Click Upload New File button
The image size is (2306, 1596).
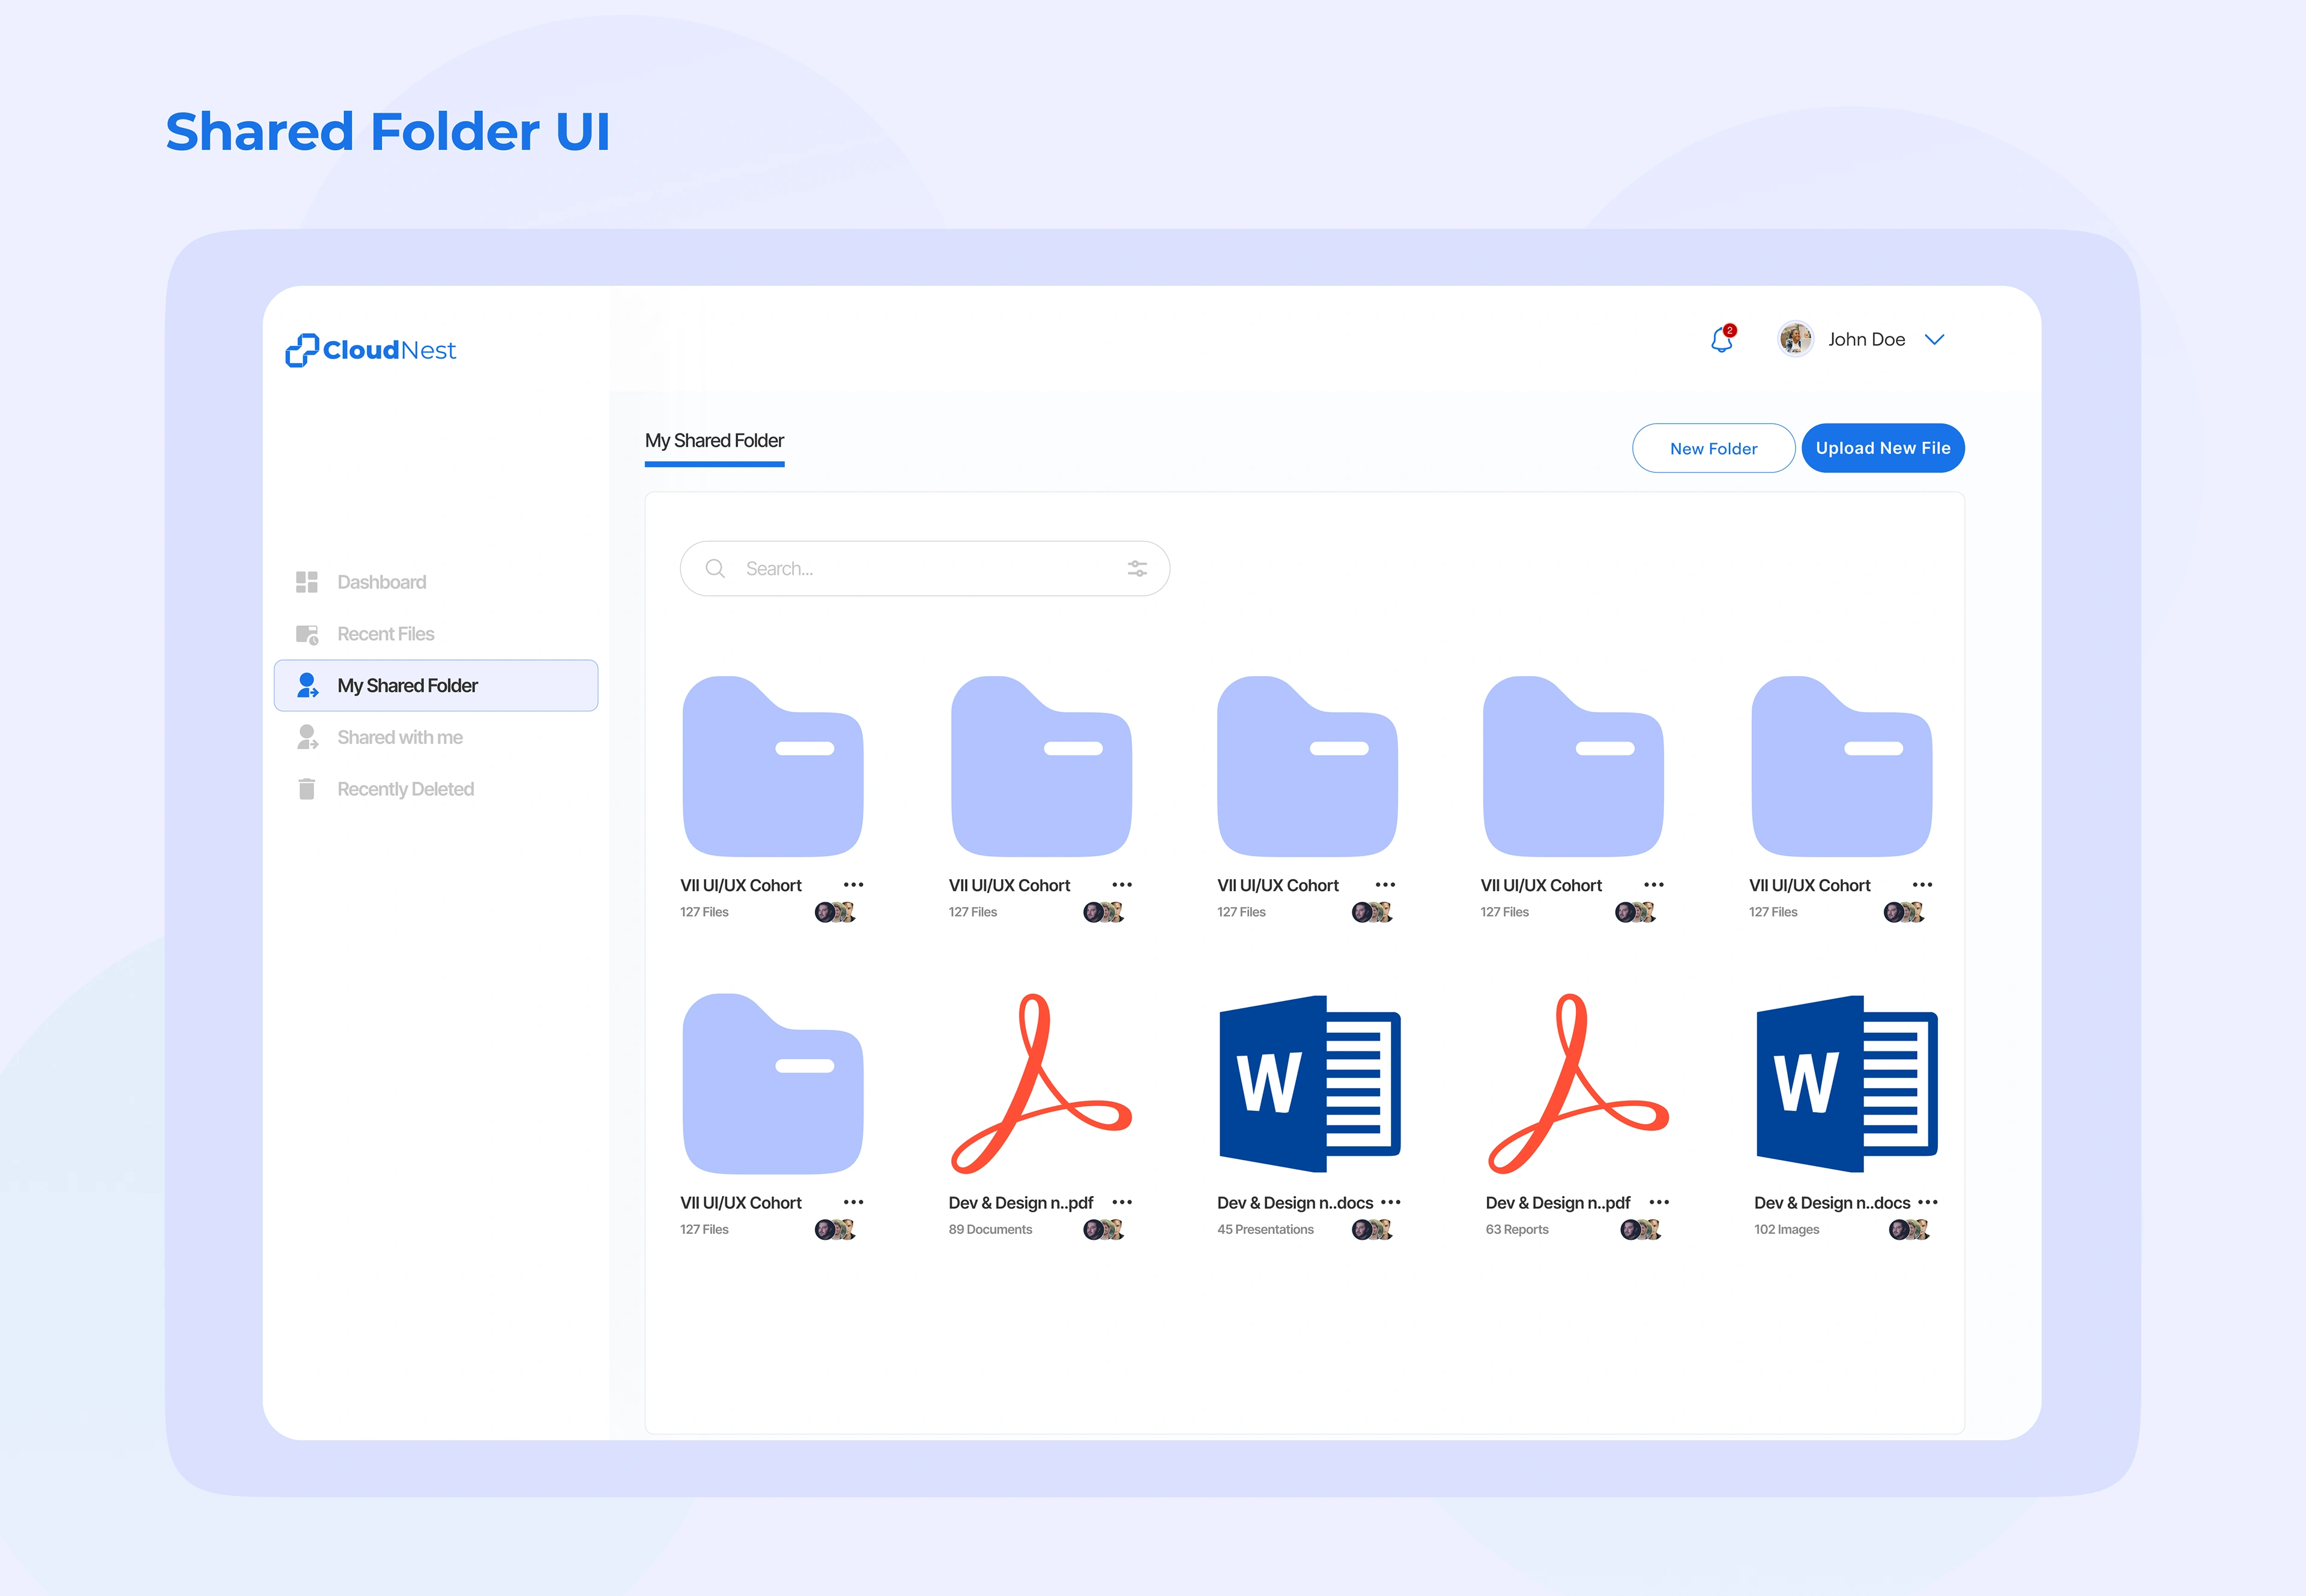pos(1882,448)
